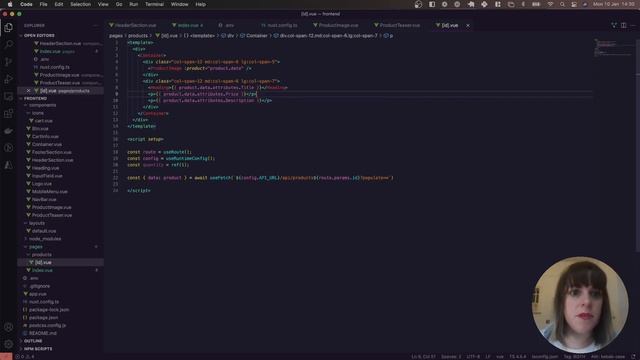Open macOS Spotlight search icon
The height and width of the screenshot is (360, 640).
pyautogui.click(x=562, y=4)
